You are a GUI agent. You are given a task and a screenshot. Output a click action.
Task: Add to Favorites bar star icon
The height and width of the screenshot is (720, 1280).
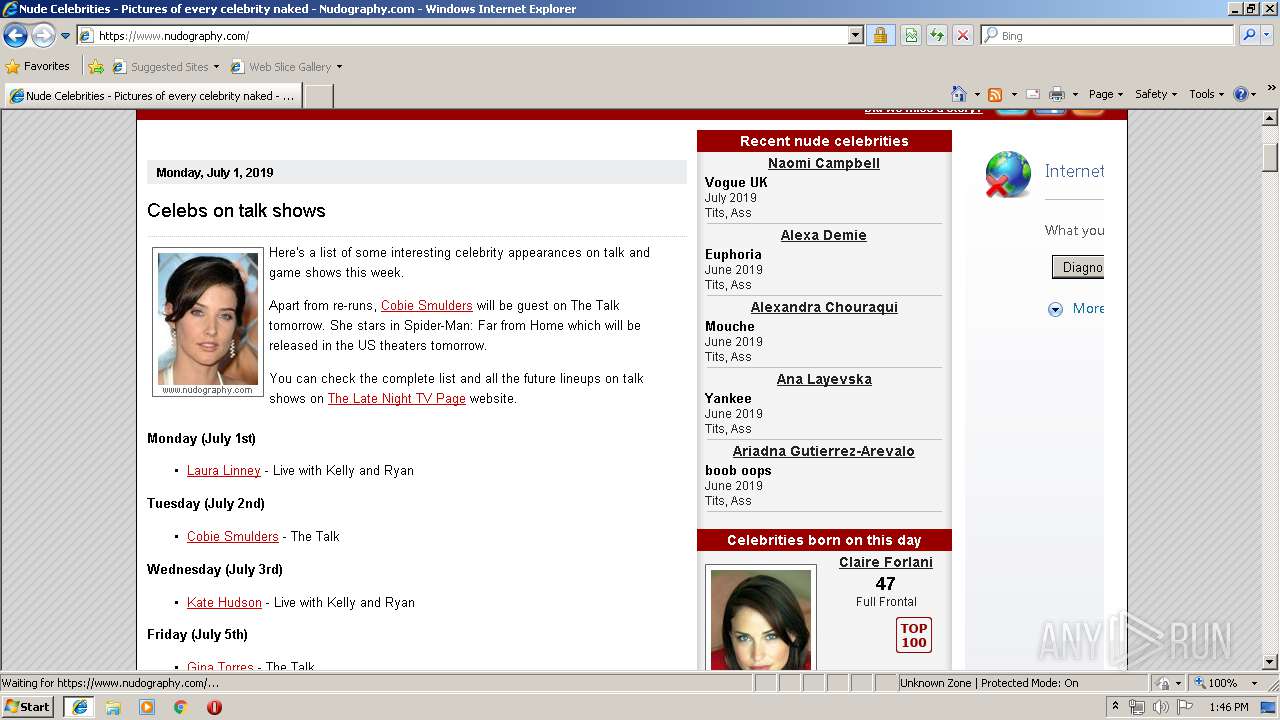click(x=95, y=67)
